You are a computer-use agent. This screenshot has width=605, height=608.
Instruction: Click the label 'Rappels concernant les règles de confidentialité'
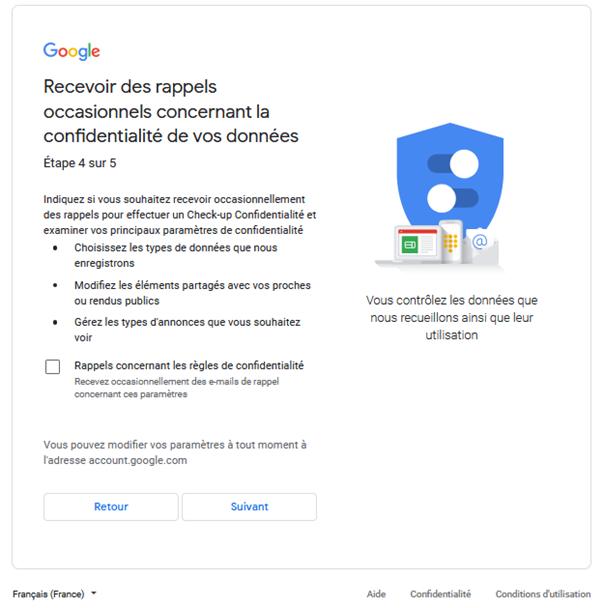(189, 365)
